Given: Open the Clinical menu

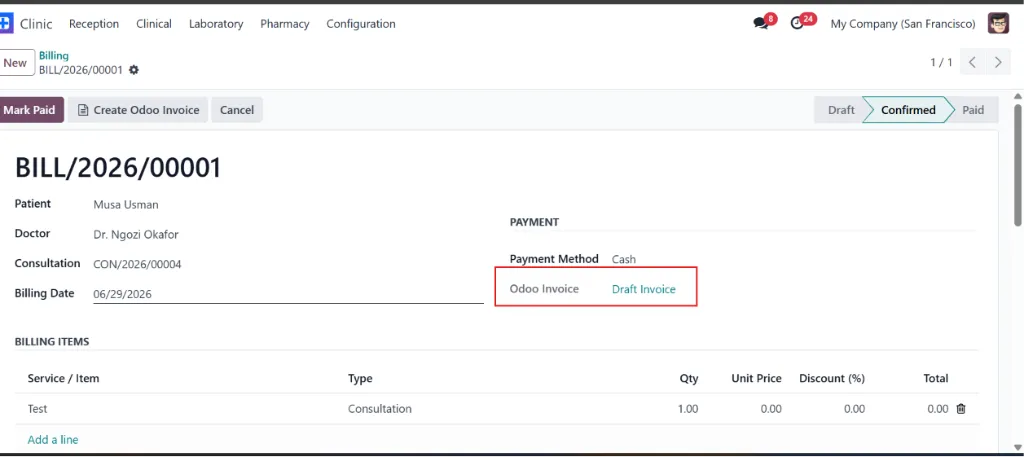Looking at the screenshot, I should (x=154, y=24).
